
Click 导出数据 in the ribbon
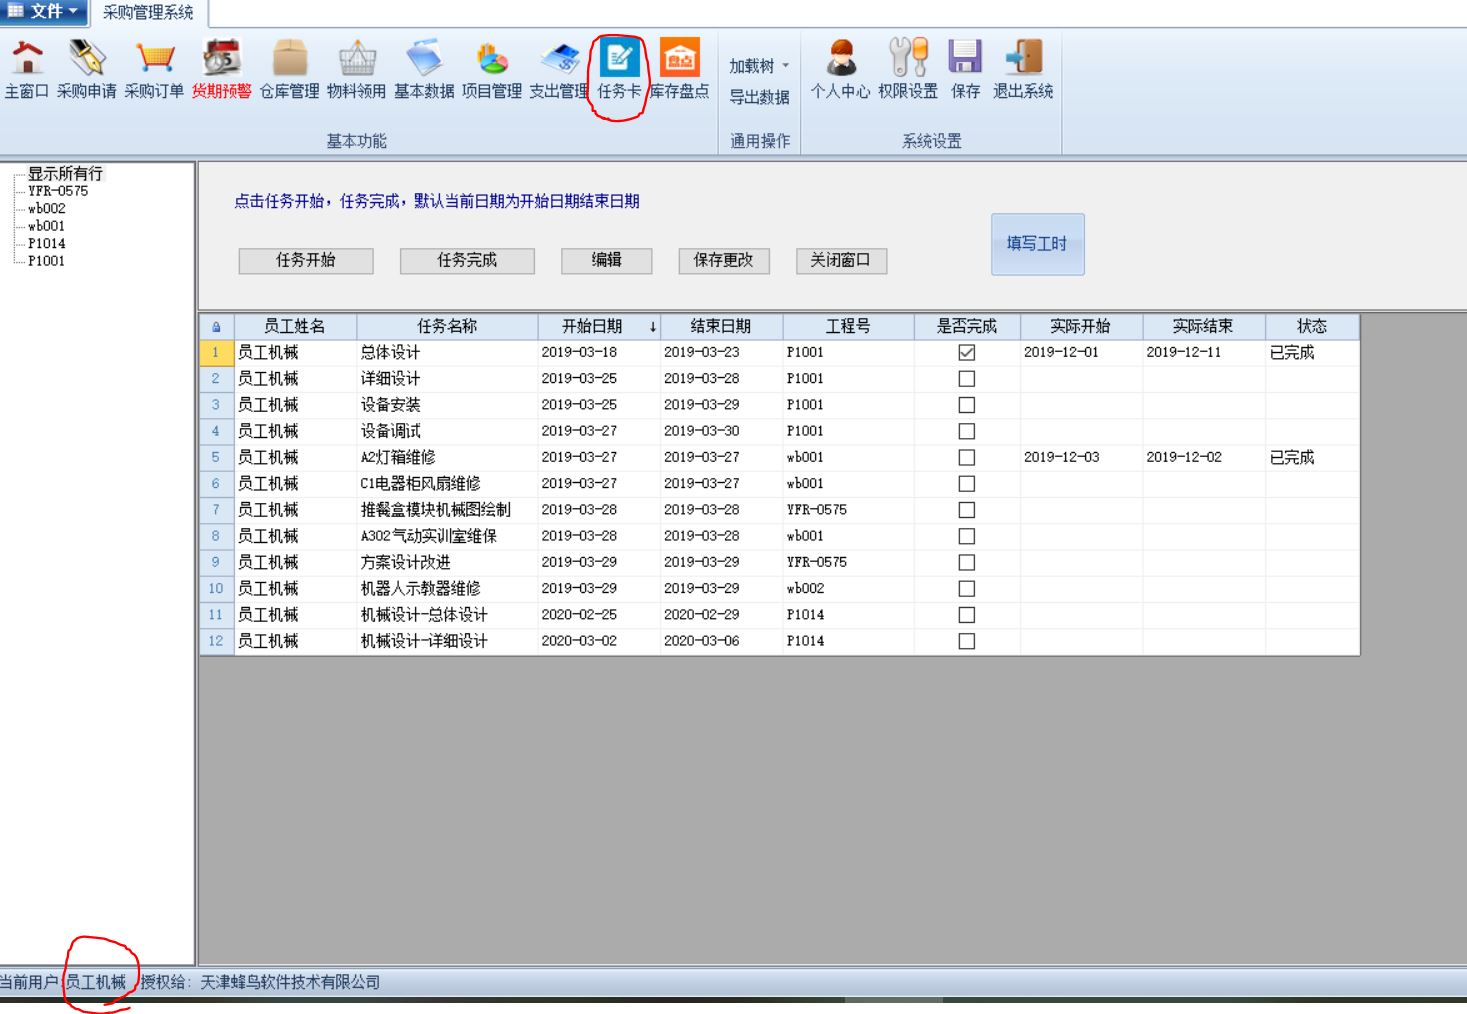coord(759,97)
